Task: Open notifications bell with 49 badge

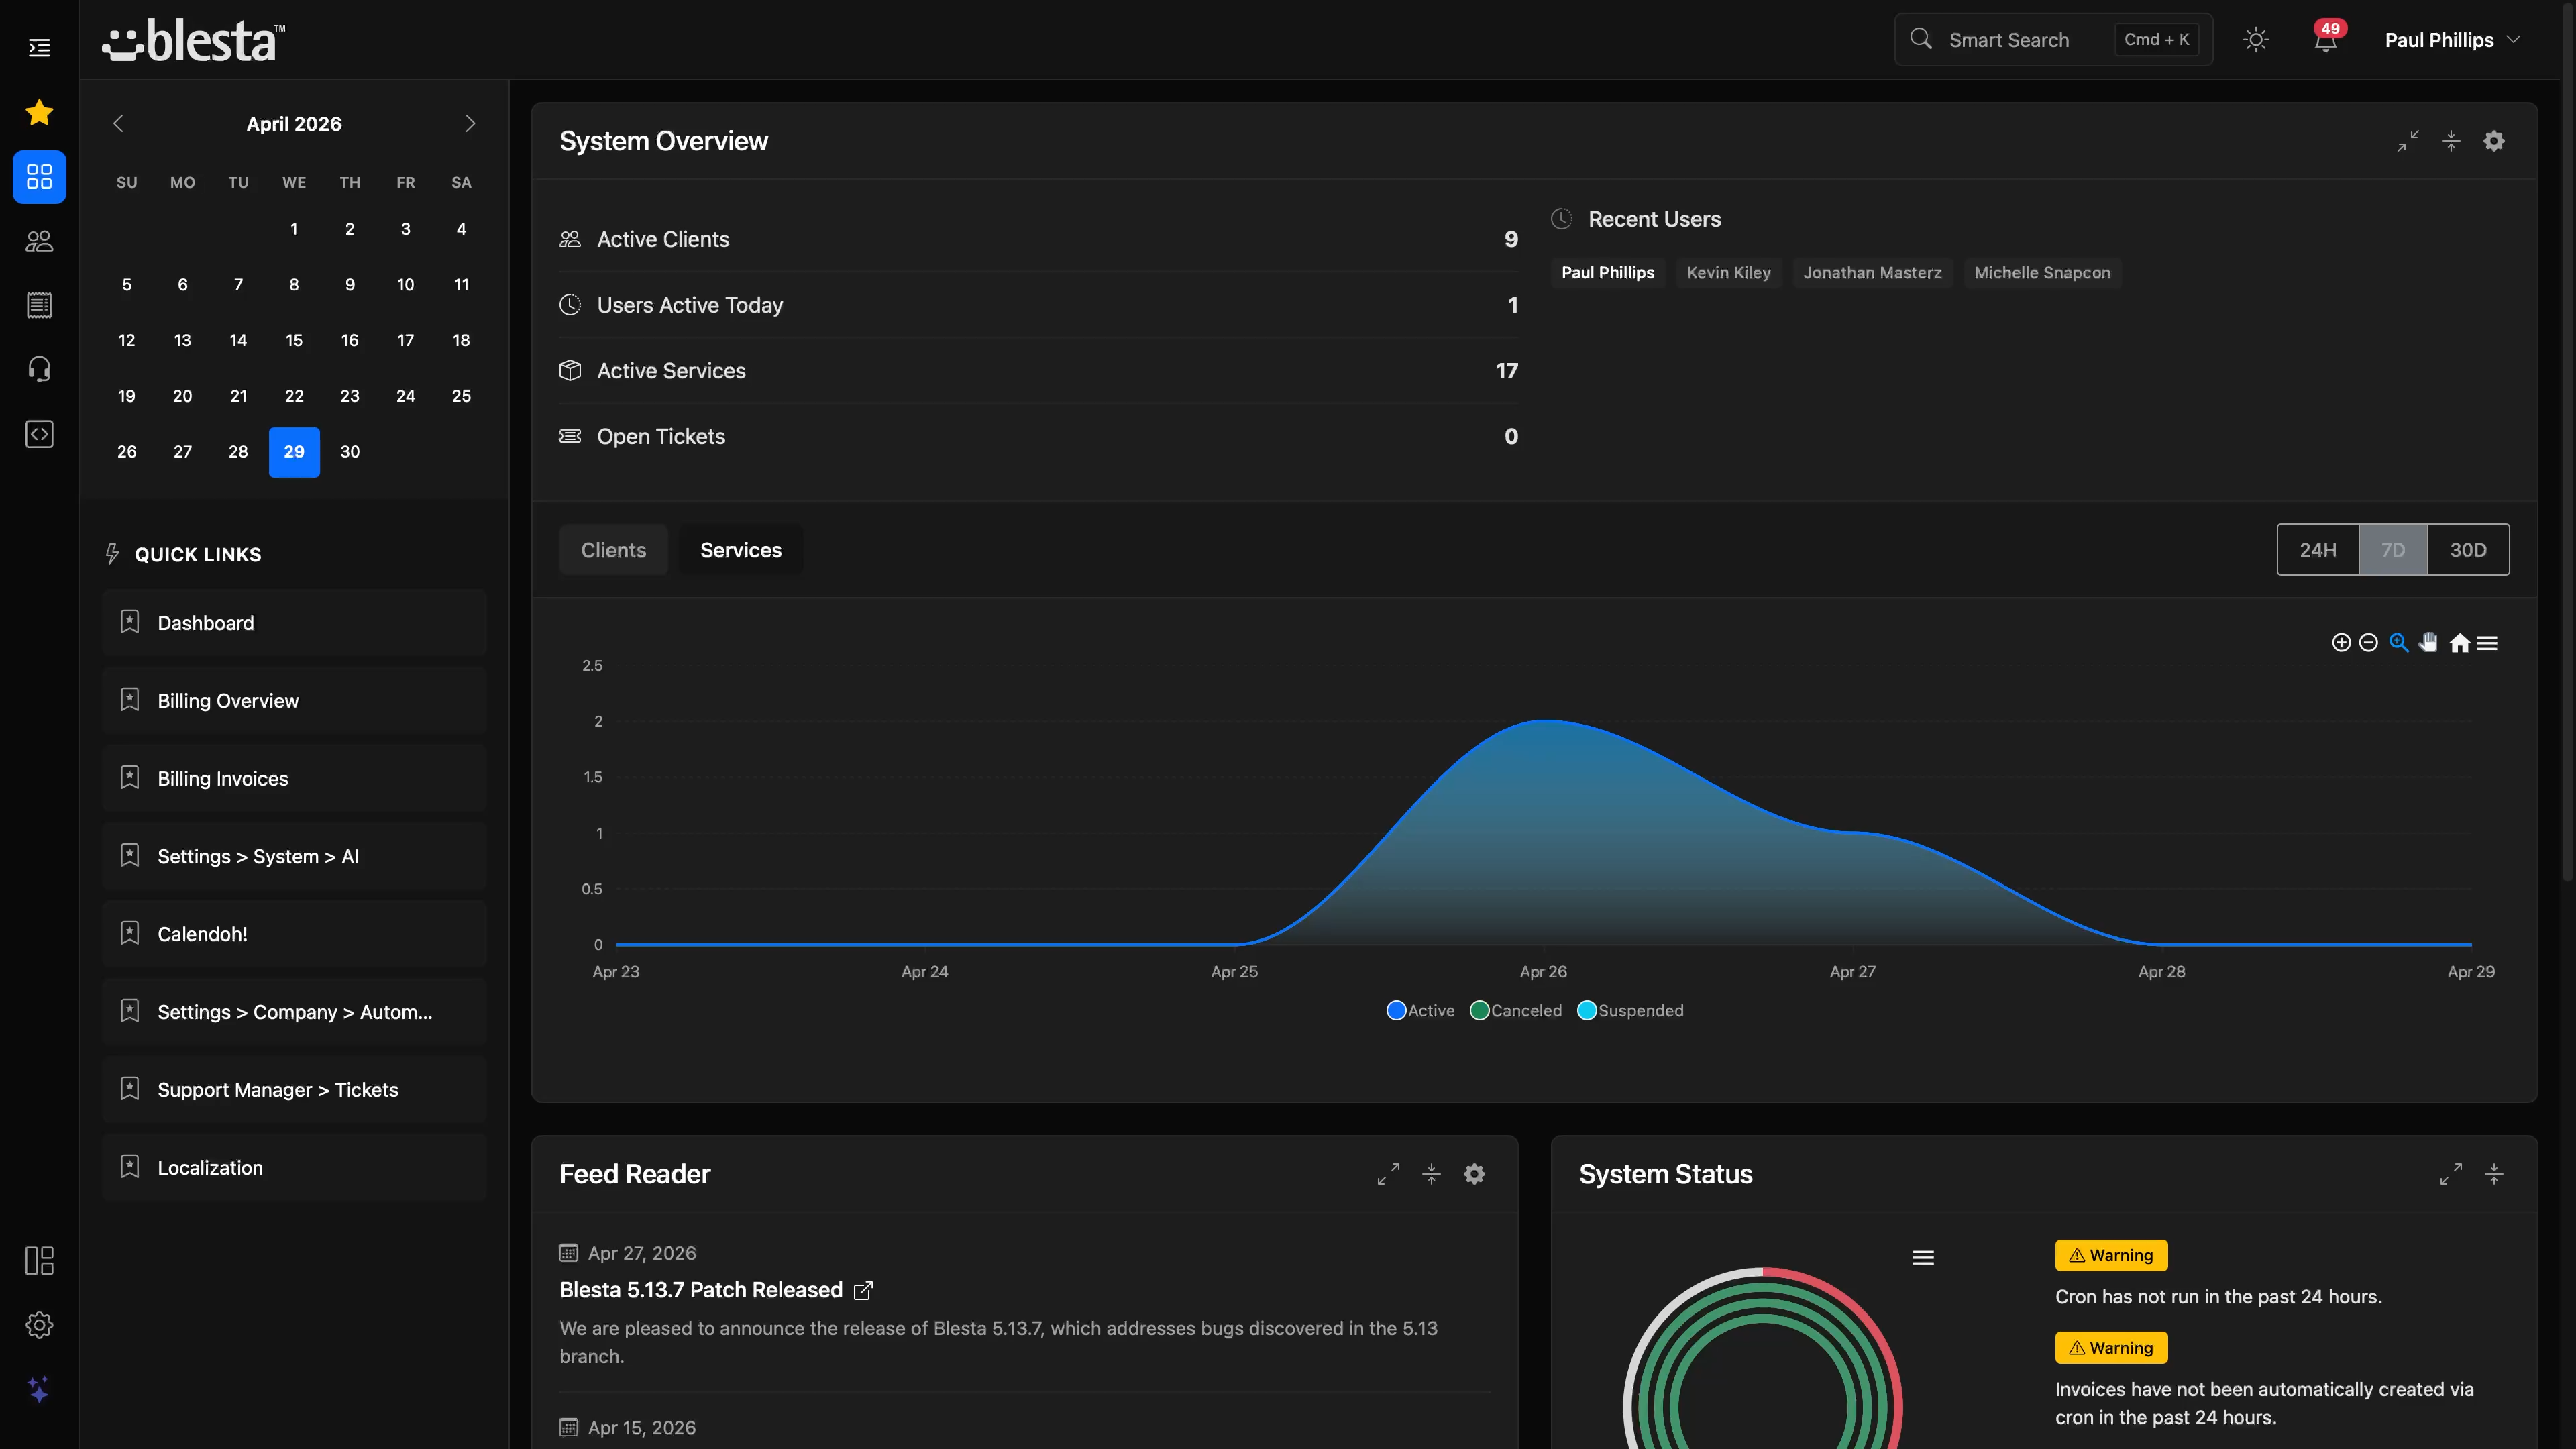Action: pos(2326,40)
